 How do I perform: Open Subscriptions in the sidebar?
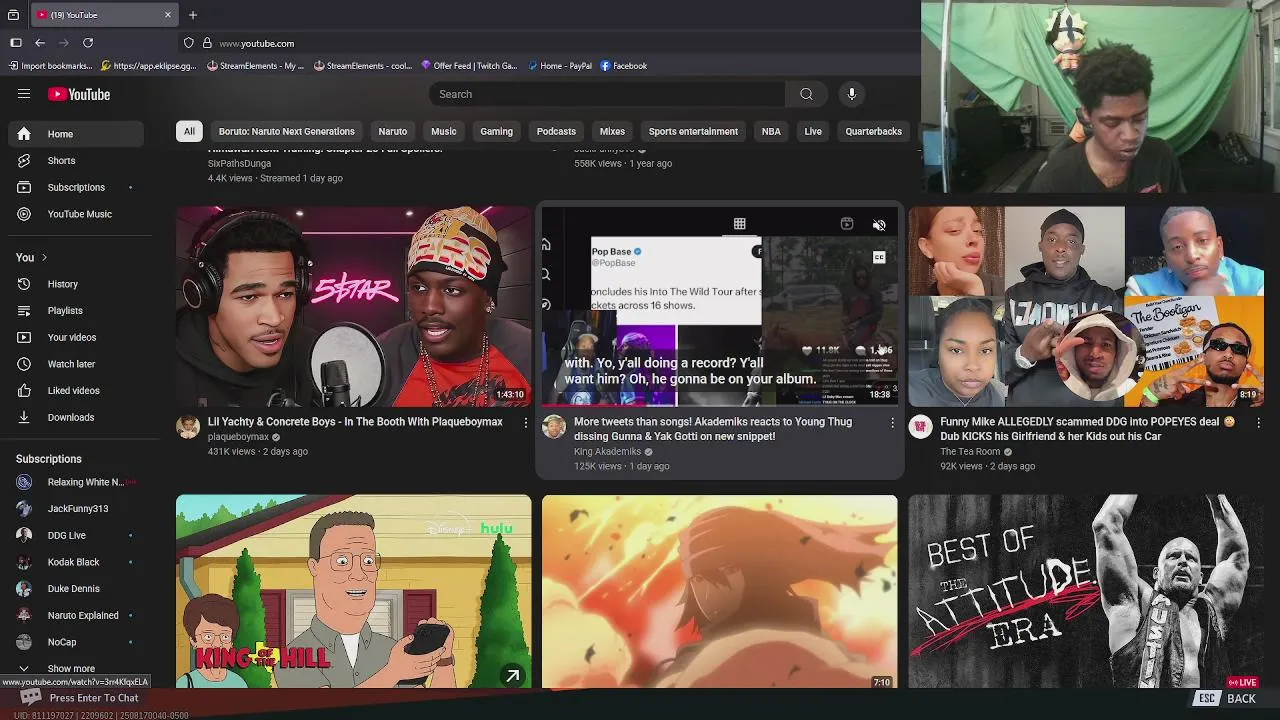[76, 187]
